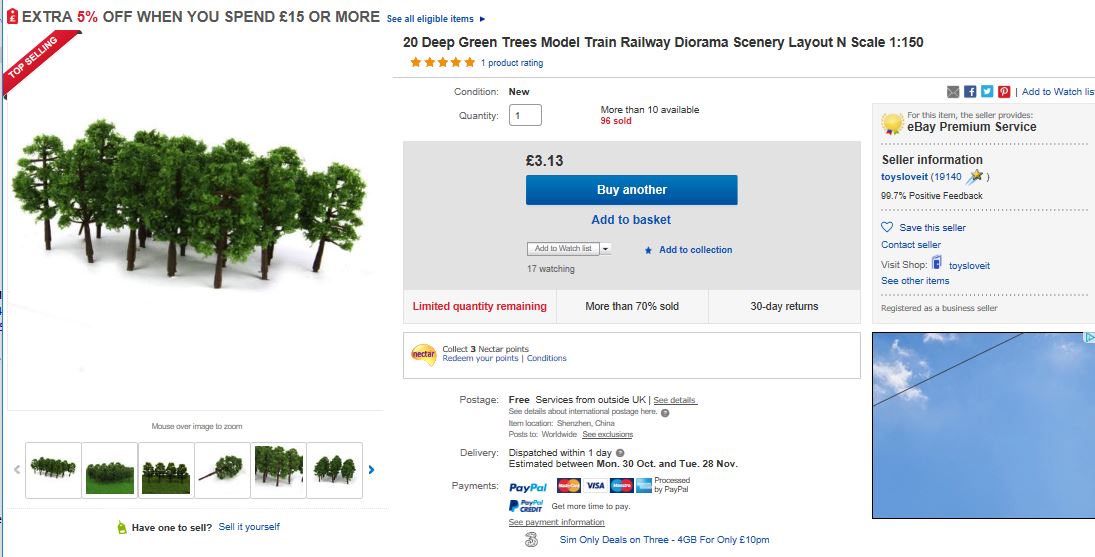The height and width of the screenshot is (557, 1095).
Task: Click shop door icon beside toysloveit
Action: tap(937, 263)
